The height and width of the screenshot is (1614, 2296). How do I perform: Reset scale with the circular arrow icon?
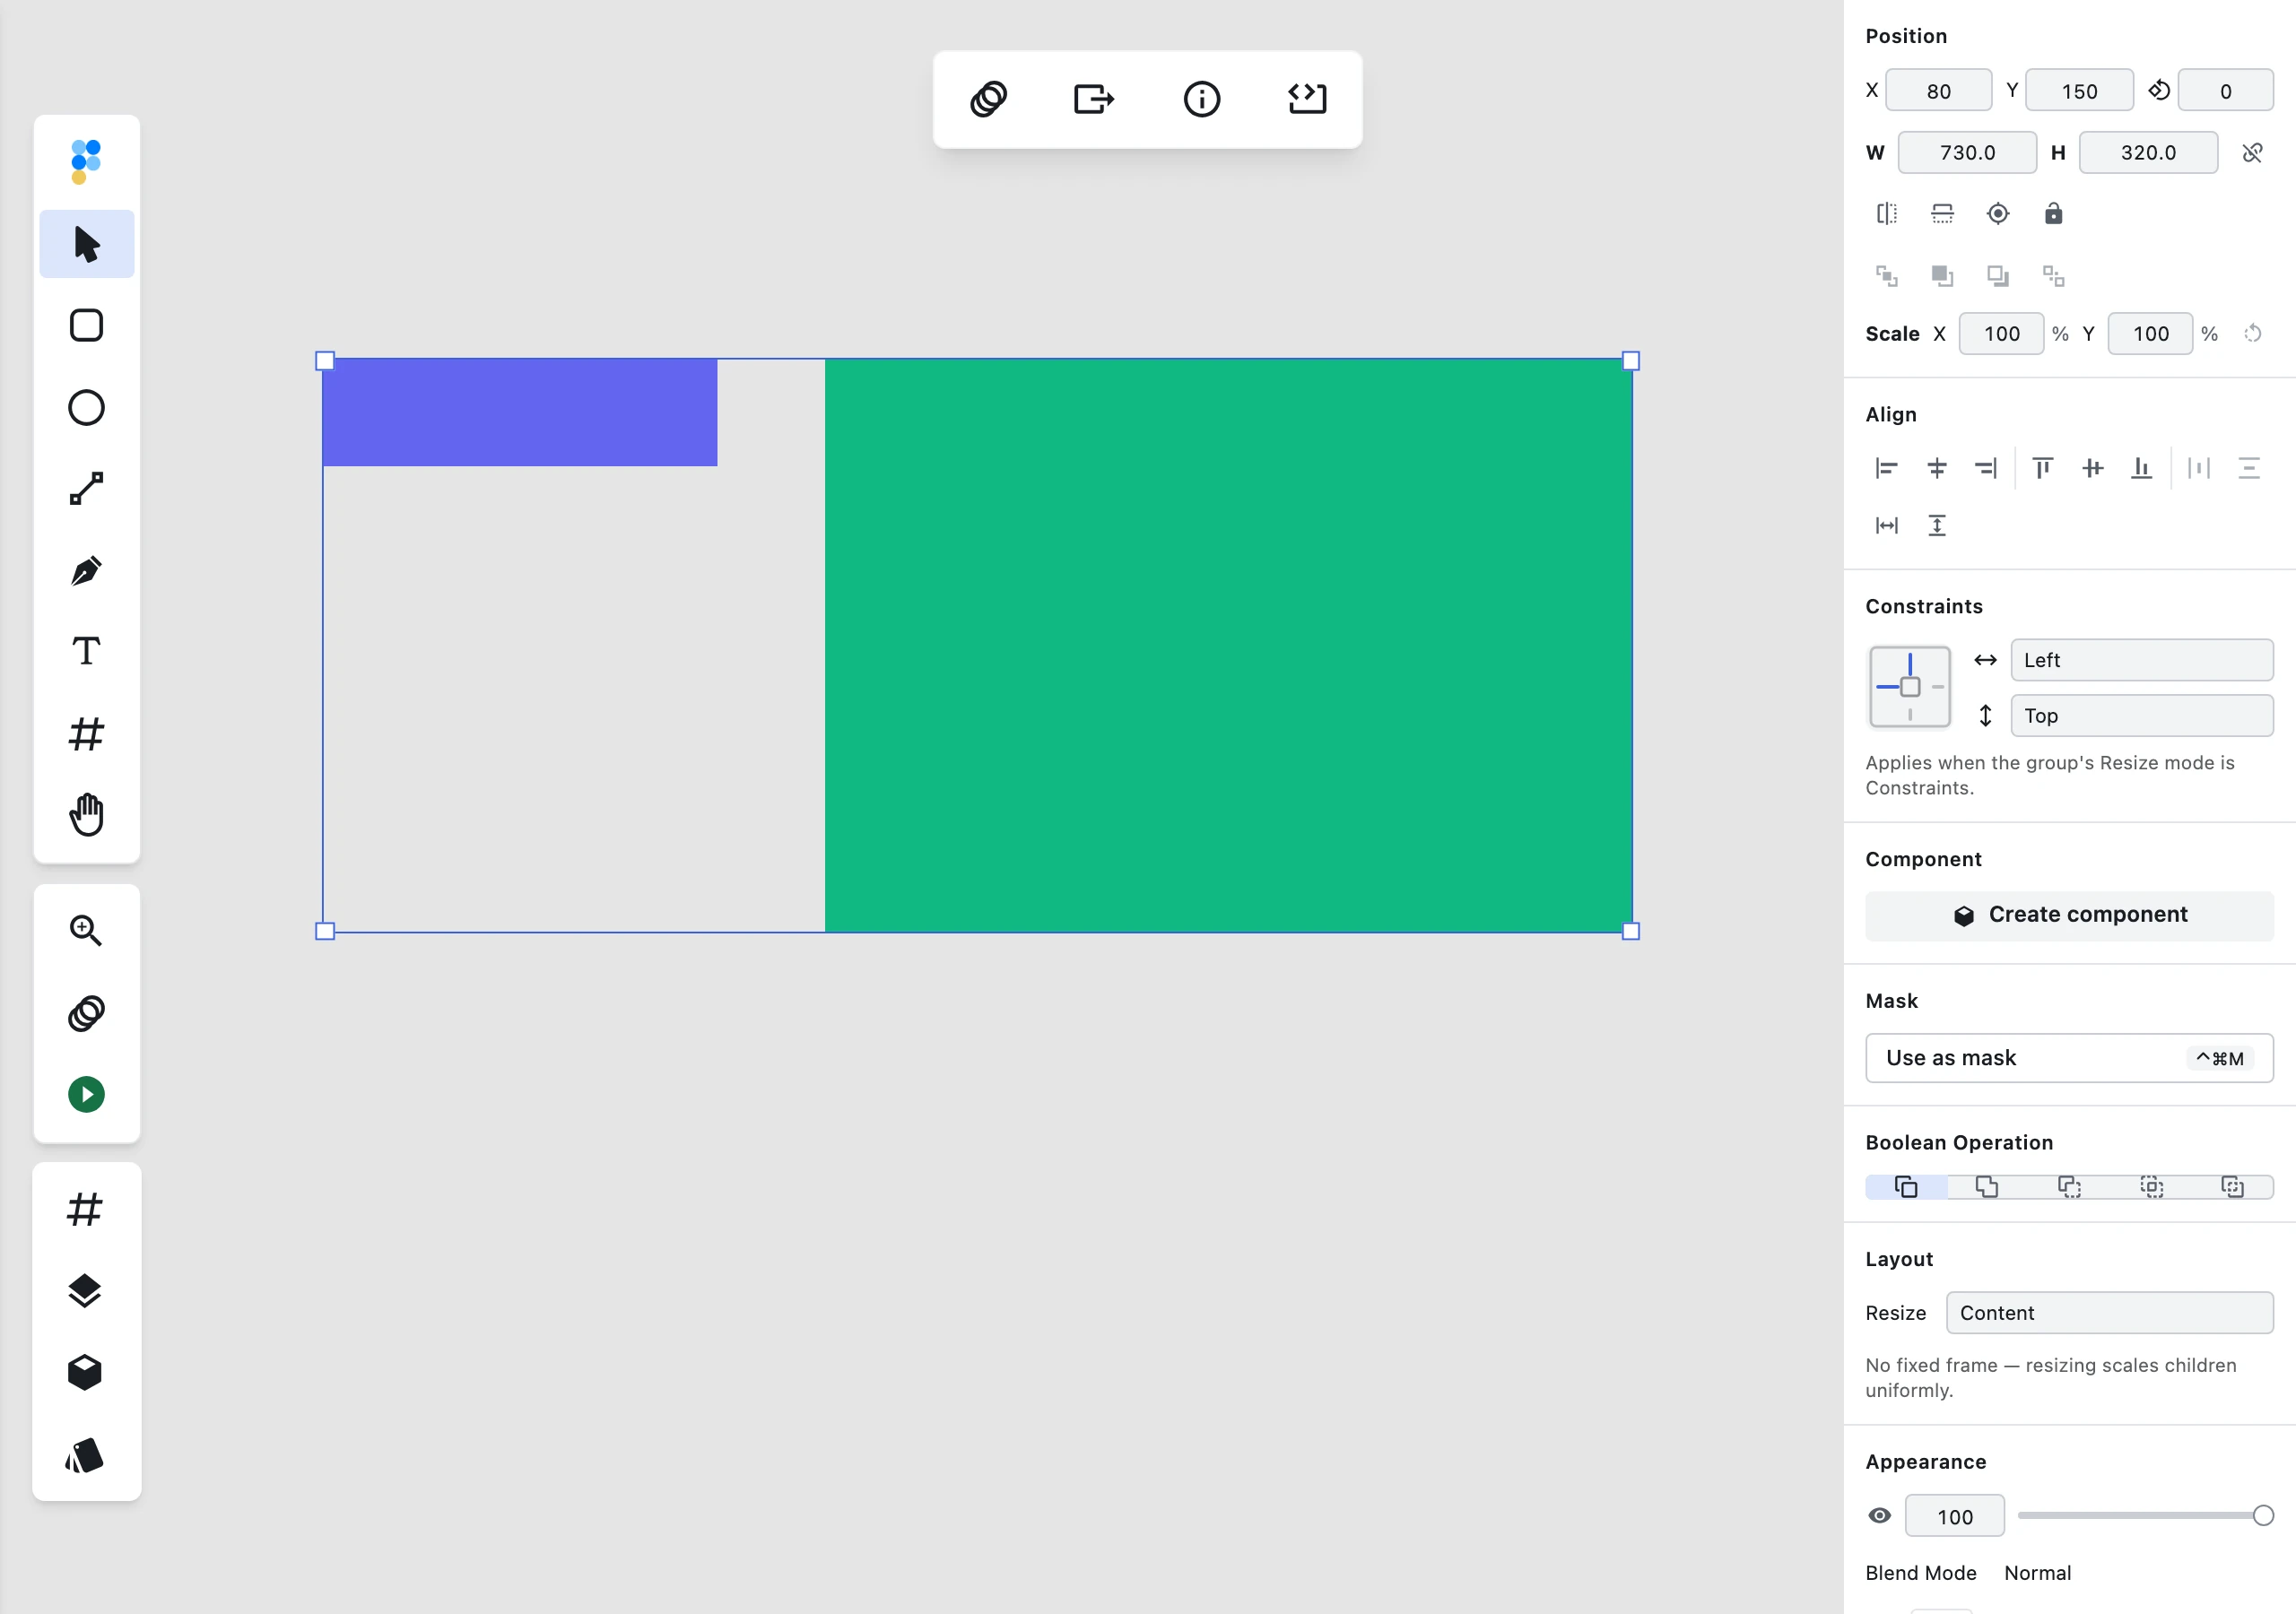pos(2252,334)
